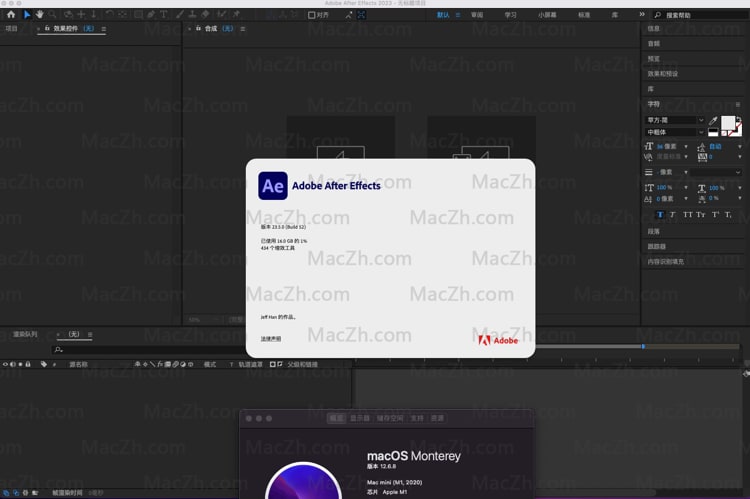Switch to the 库 workspace
Image resolution: width=750 pixels, height=499 pixels.
point(615,15)
